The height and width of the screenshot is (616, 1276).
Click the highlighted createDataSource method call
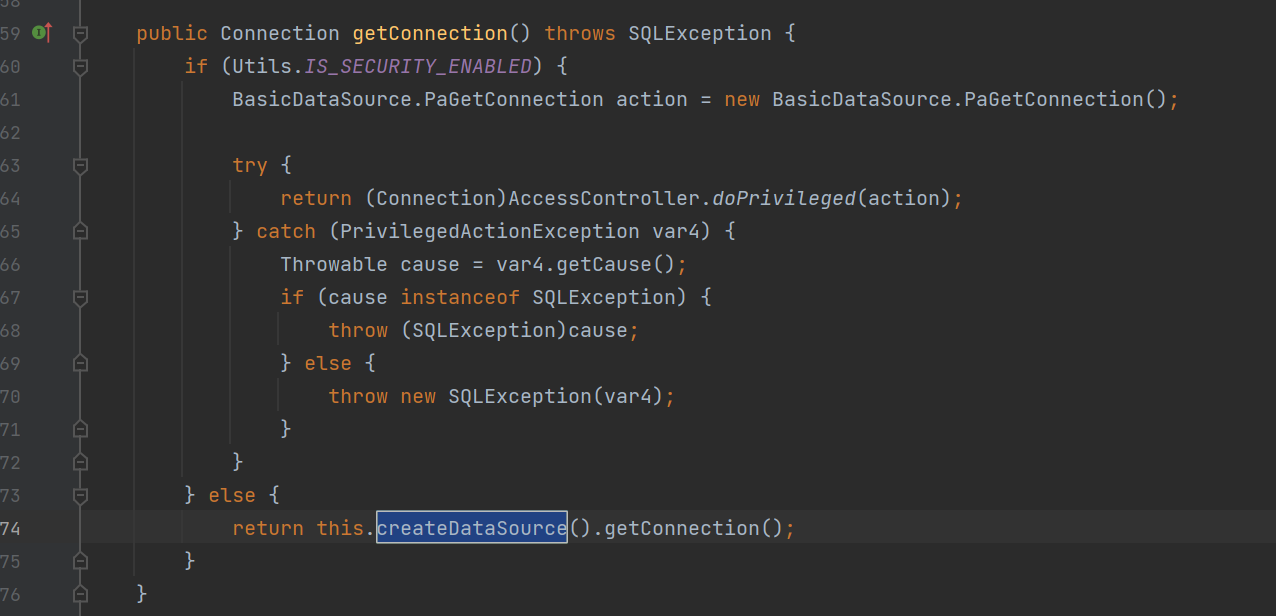[472, 528]
